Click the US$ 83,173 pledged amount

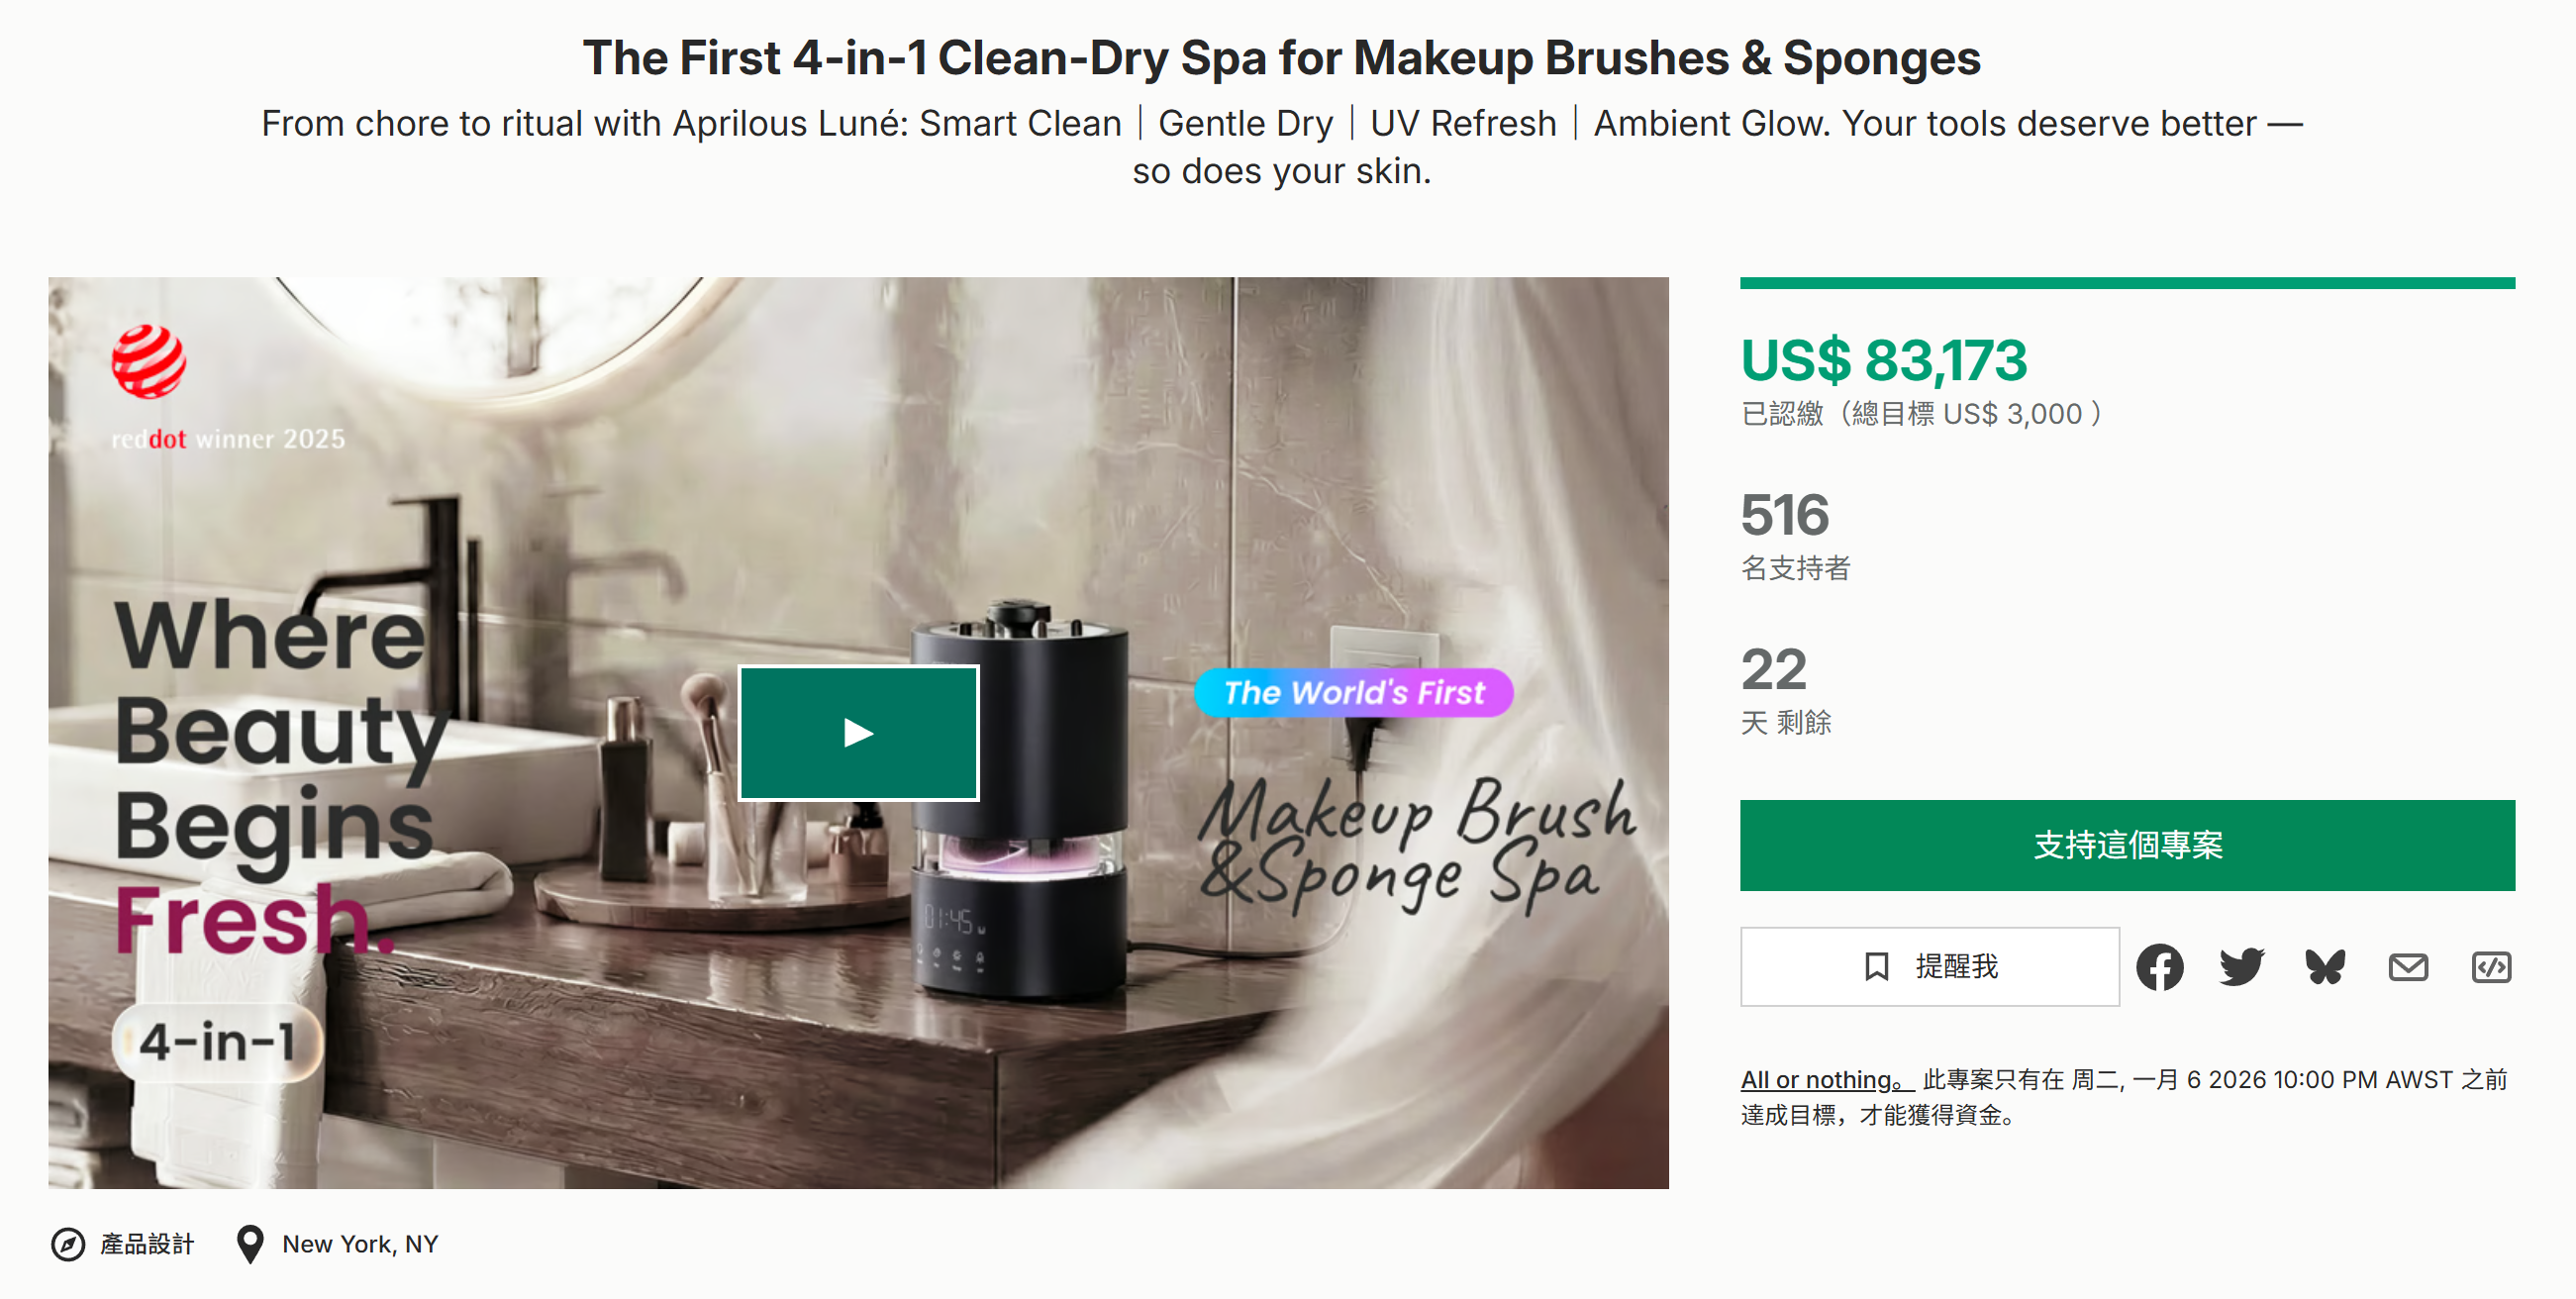pyautogui.click(x=1883, y=360)
